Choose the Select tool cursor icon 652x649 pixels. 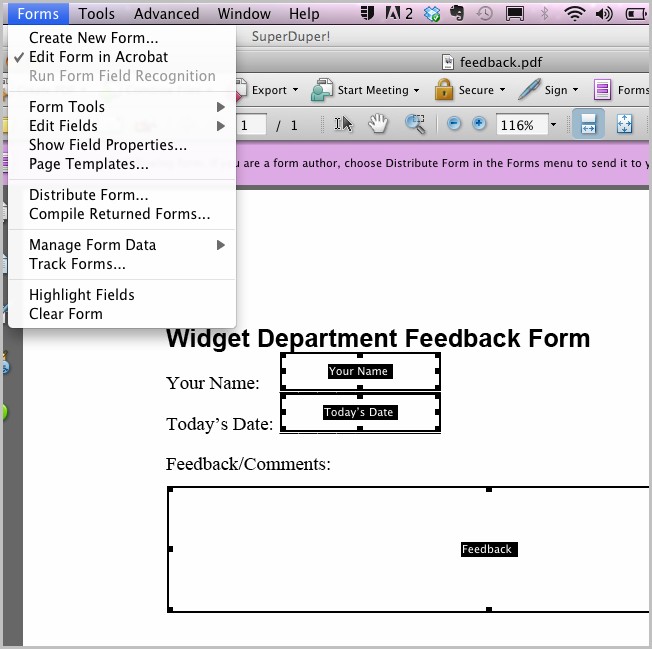pyautogui.click(x=343, y=124)
